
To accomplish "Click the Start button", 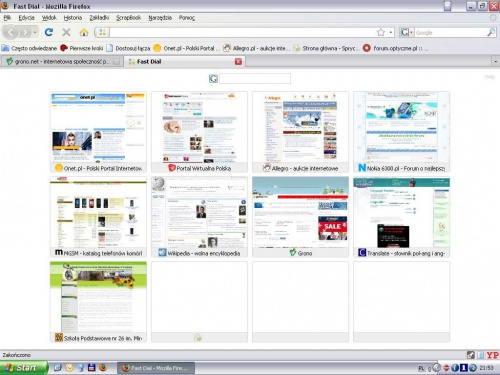I will [x=23, y=368].
